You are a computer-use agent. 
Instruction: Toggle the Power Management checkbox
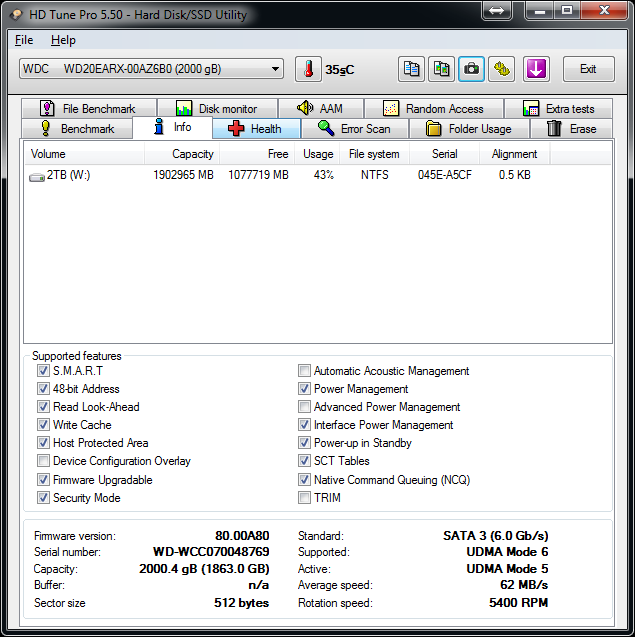(304, 388)
